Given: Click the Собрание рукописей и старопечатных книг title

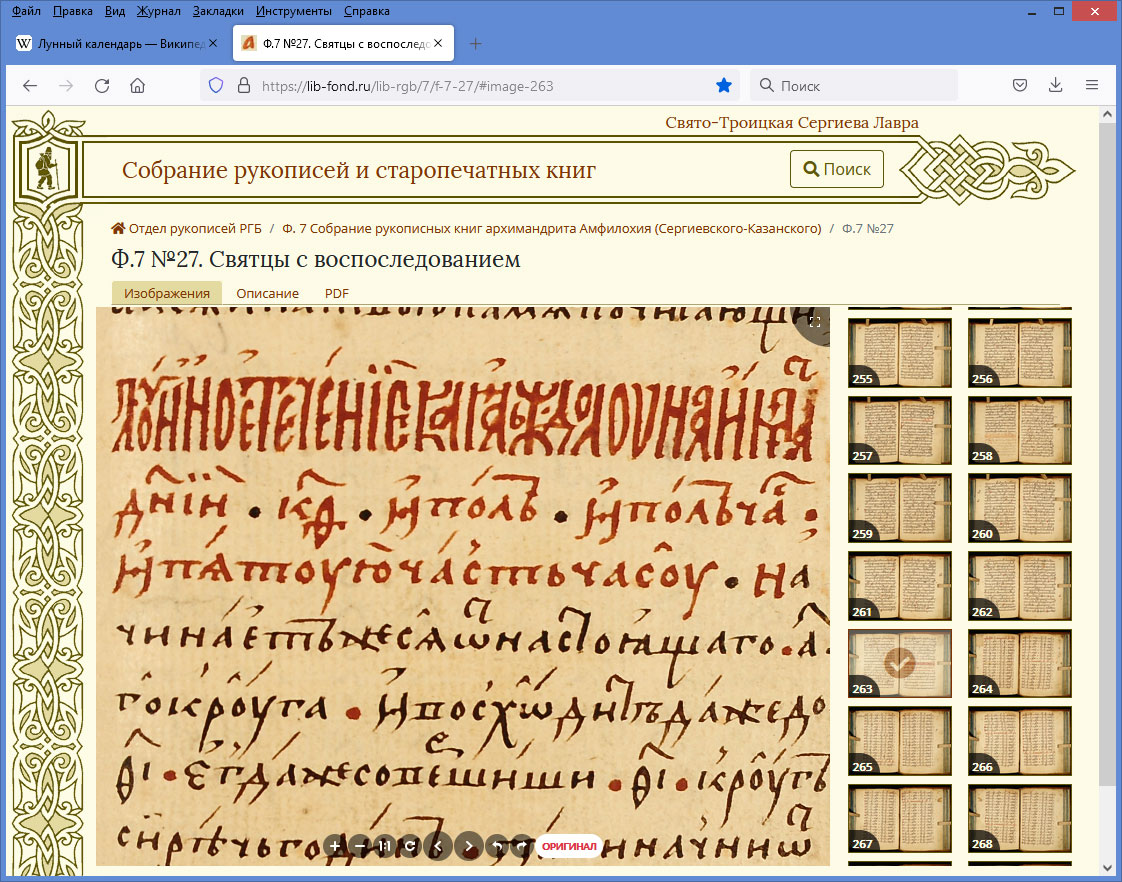Looking at the screenshot, I should [x=358, y=170].
